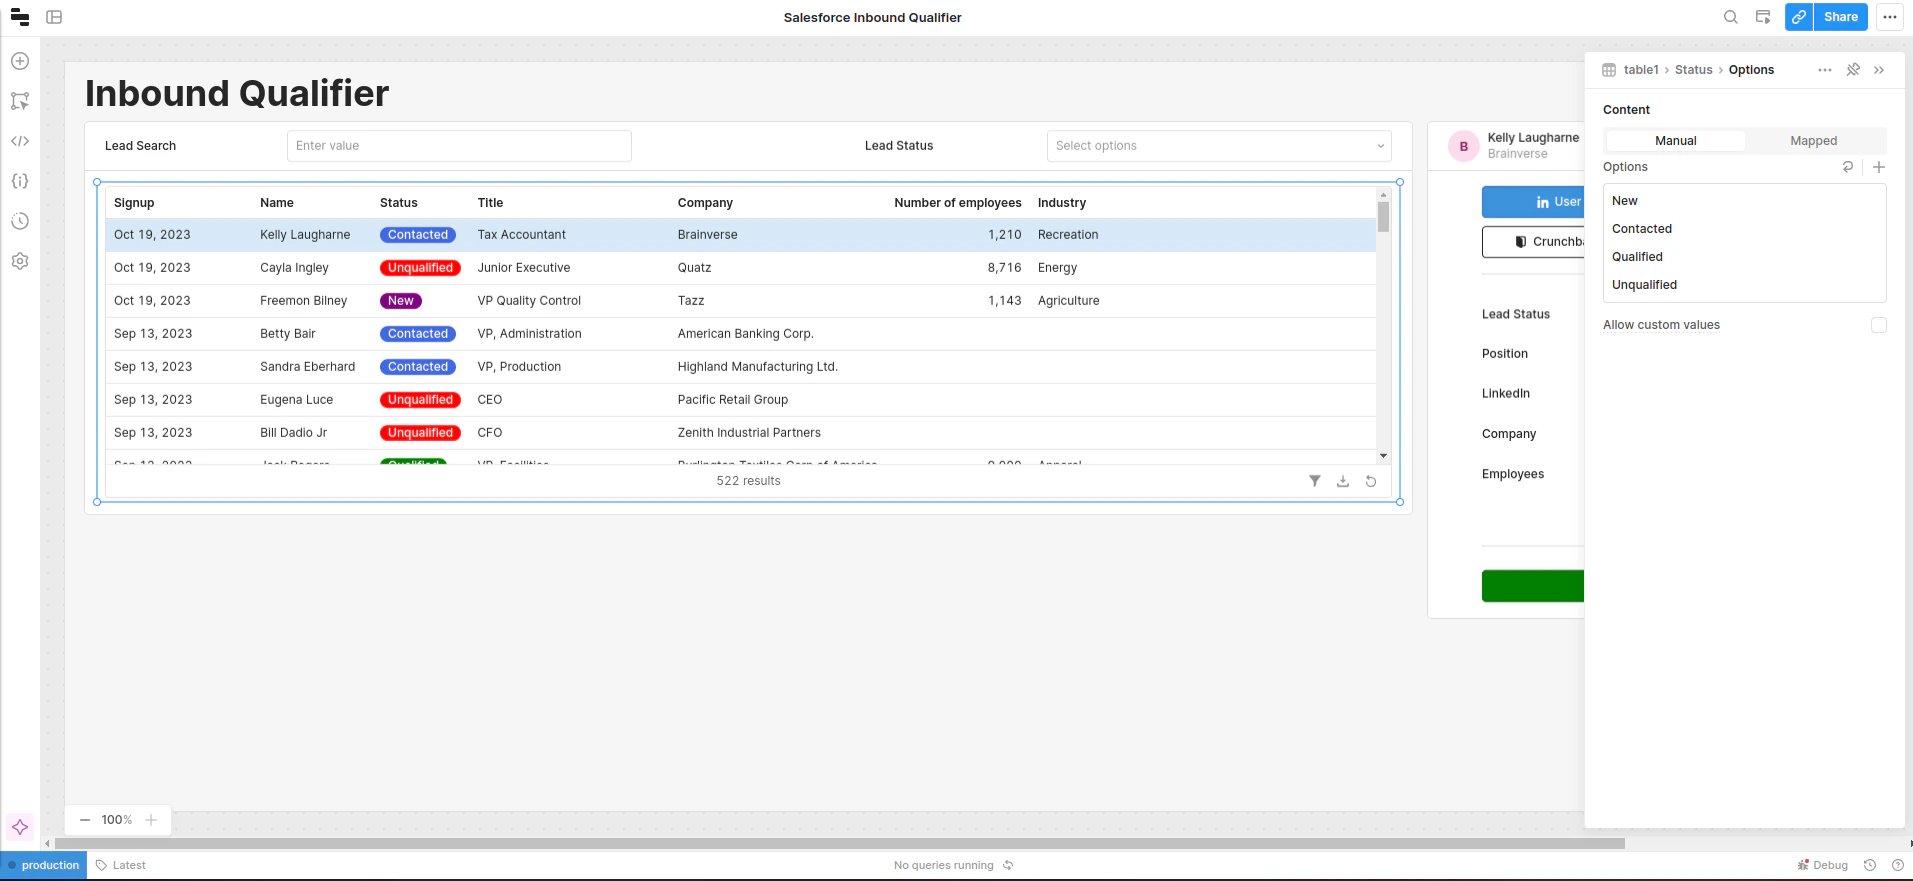Viewport: 1913px width, 881px height.
Task: Enable Allow custom values checkbox
Action: (x=1879, y=325)
